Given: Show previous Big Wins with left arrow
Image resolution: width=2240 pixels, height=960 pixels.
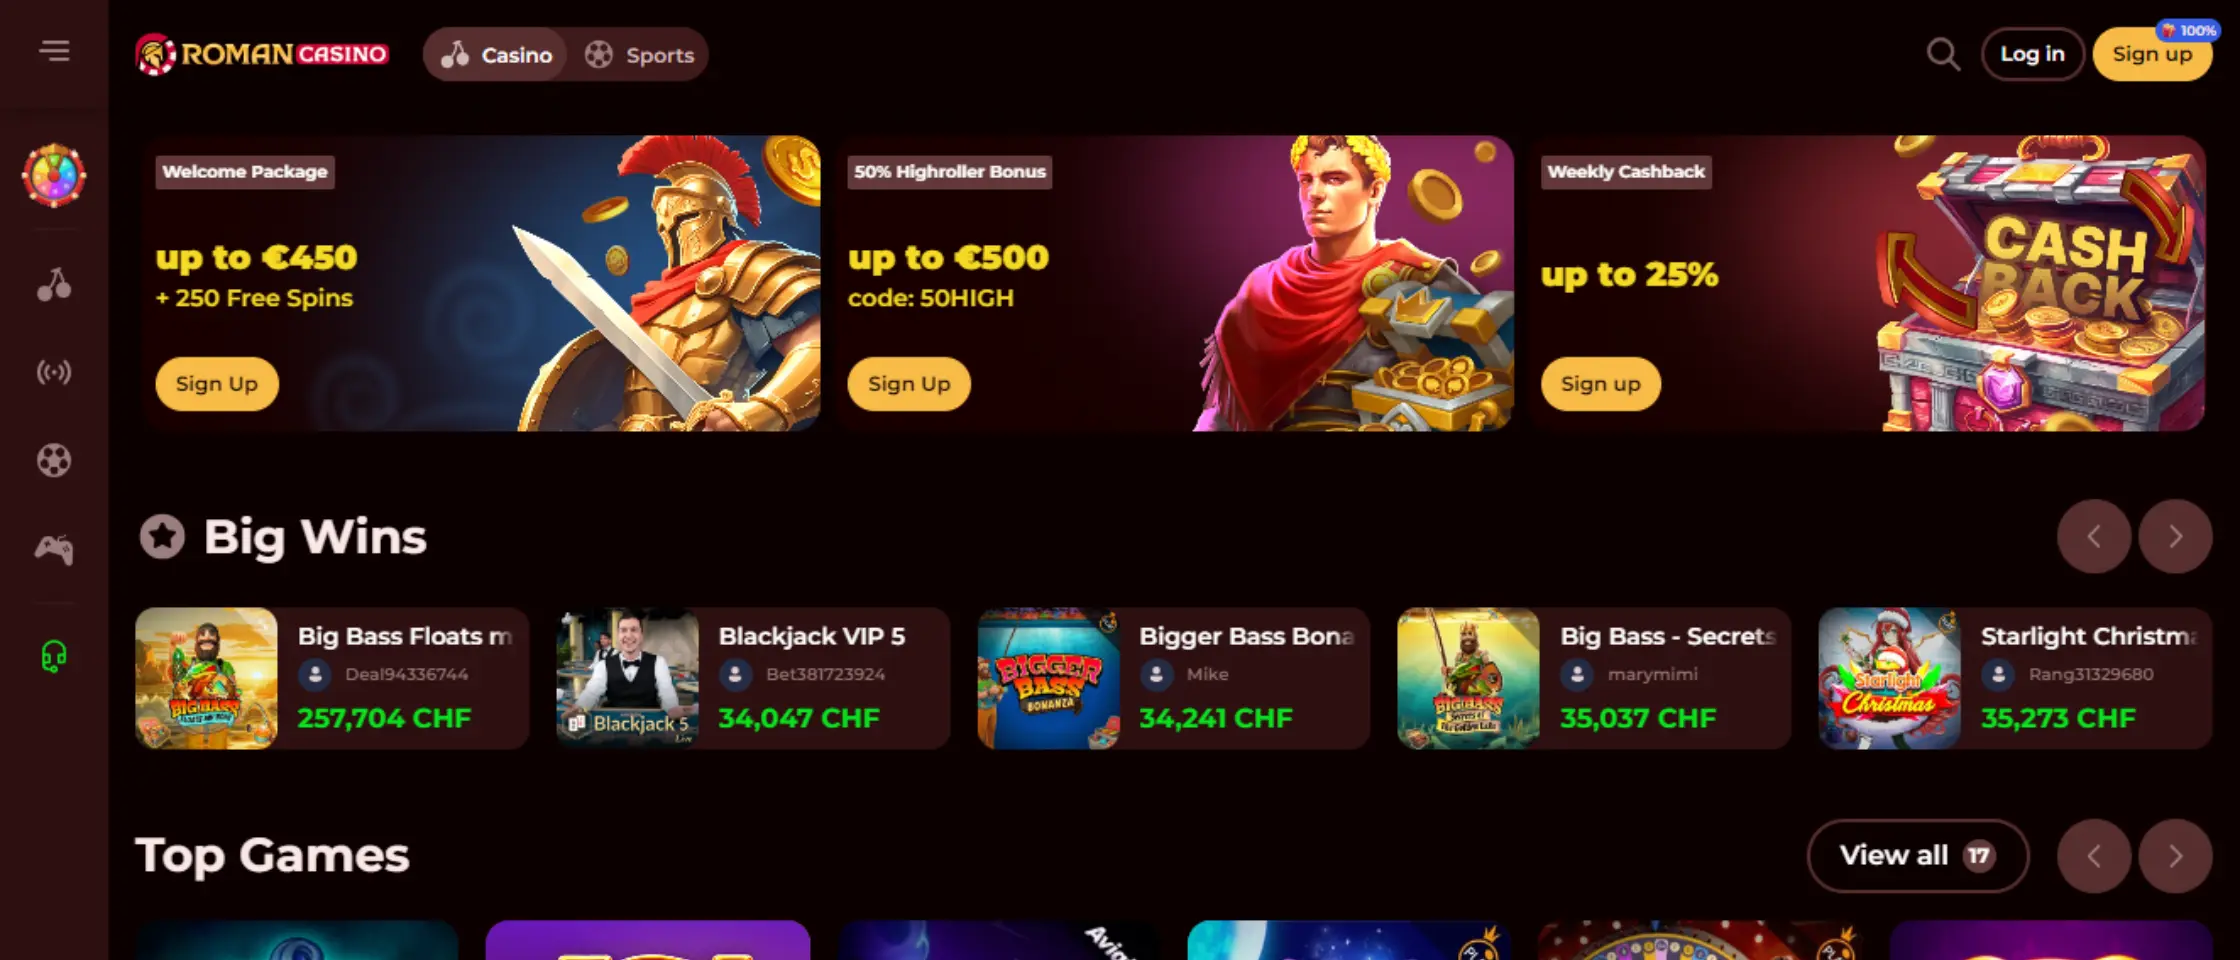Looking at the screenshot, I should pyautogui.click(x=2094, y=536).
